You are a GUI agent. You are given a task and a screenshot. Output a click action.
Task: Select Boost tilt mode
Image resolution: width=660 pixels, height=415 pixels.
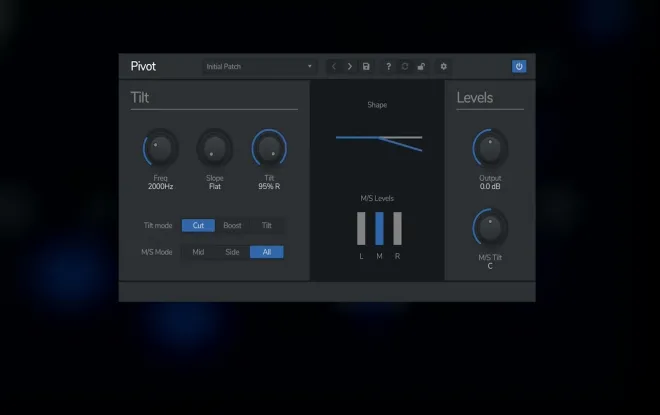point(232,225)
